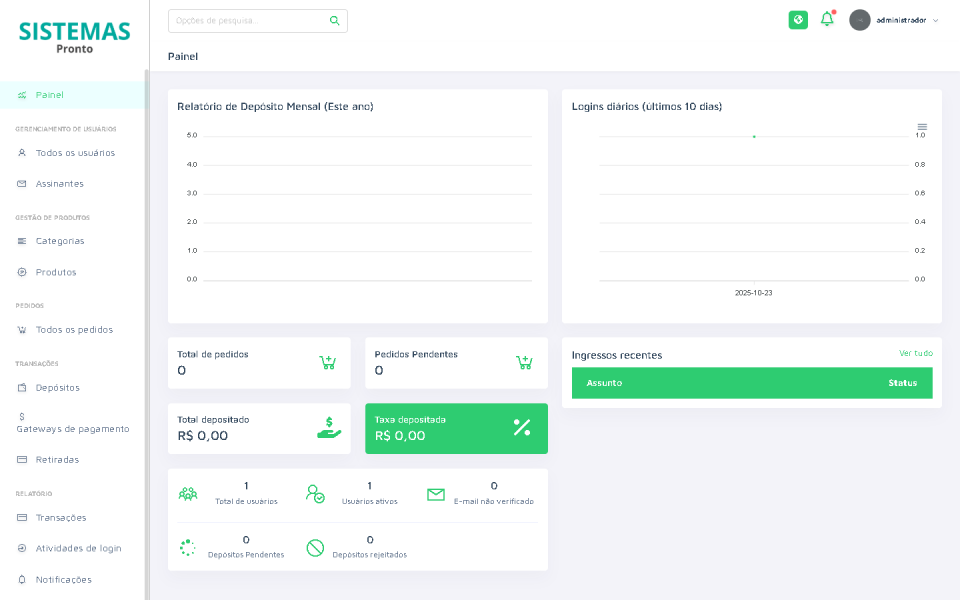Click the Ver tudo link

[917, 353]
